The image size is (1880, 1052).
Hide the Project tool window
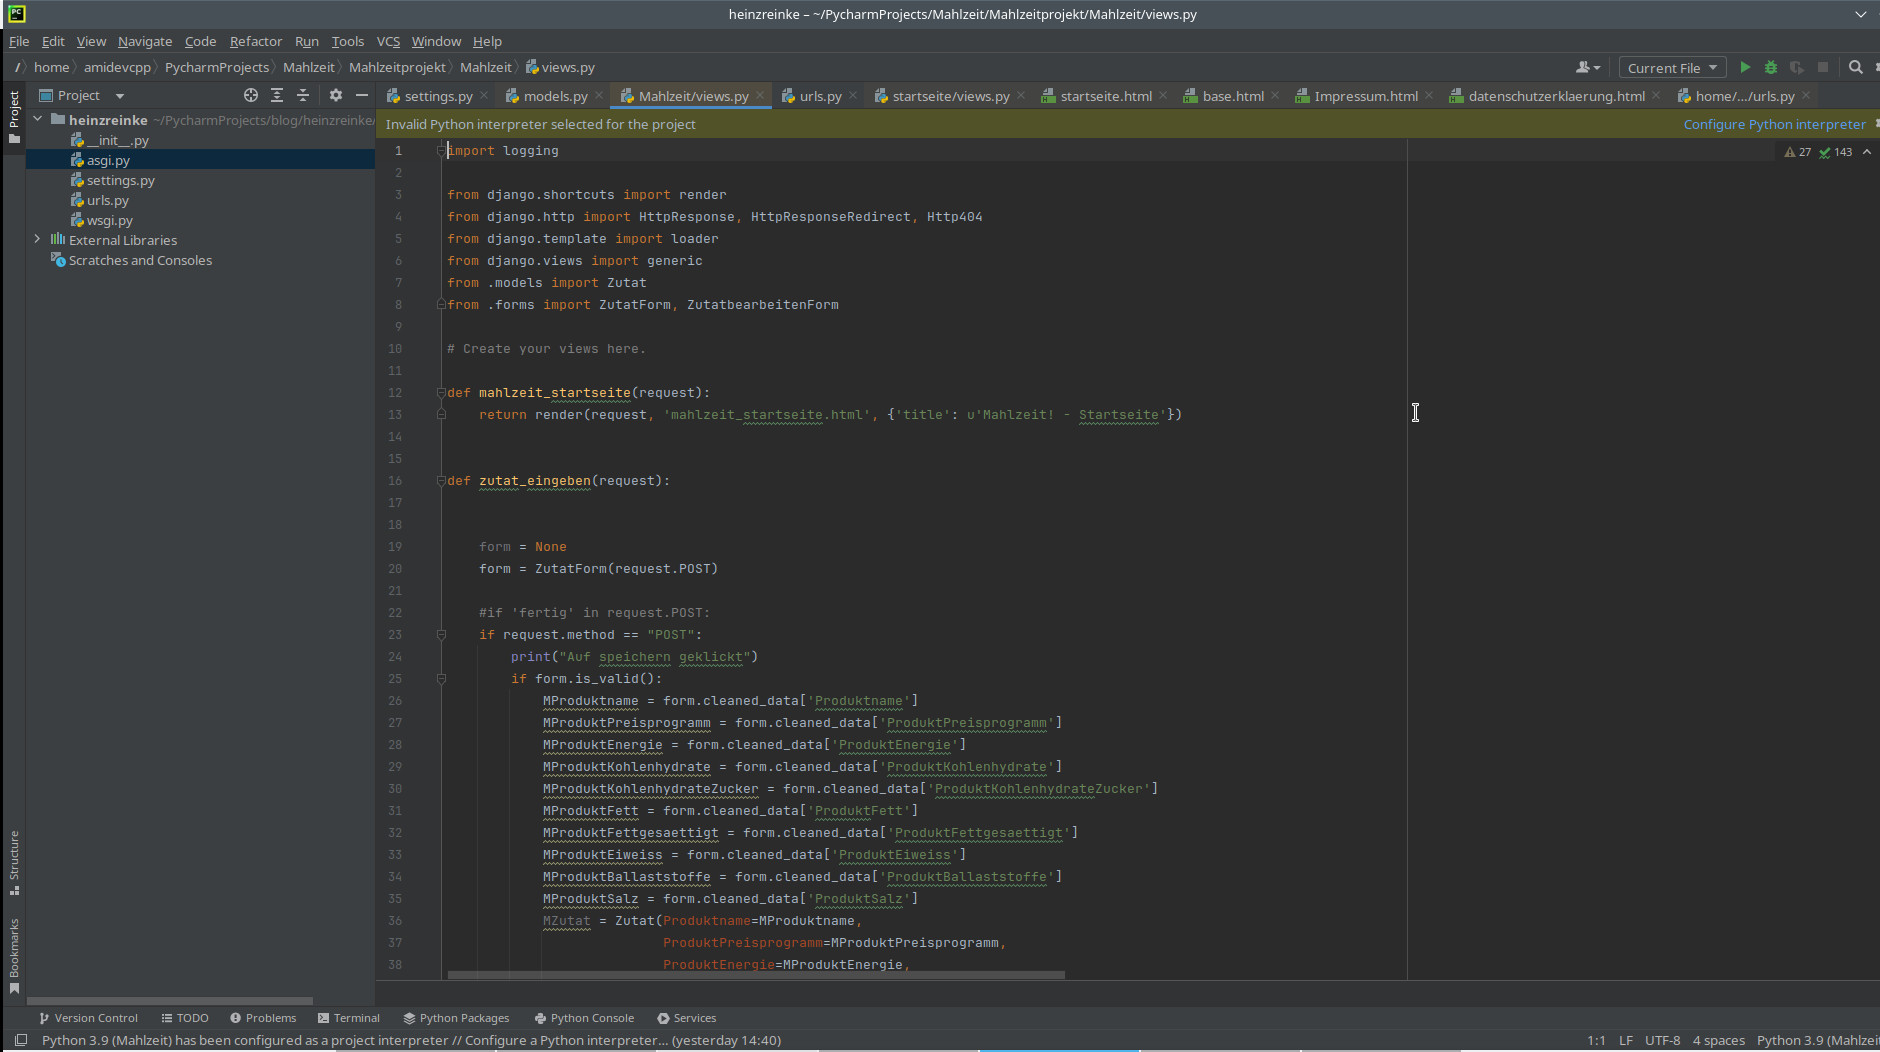pyautogui.click(x=362, y=95)
